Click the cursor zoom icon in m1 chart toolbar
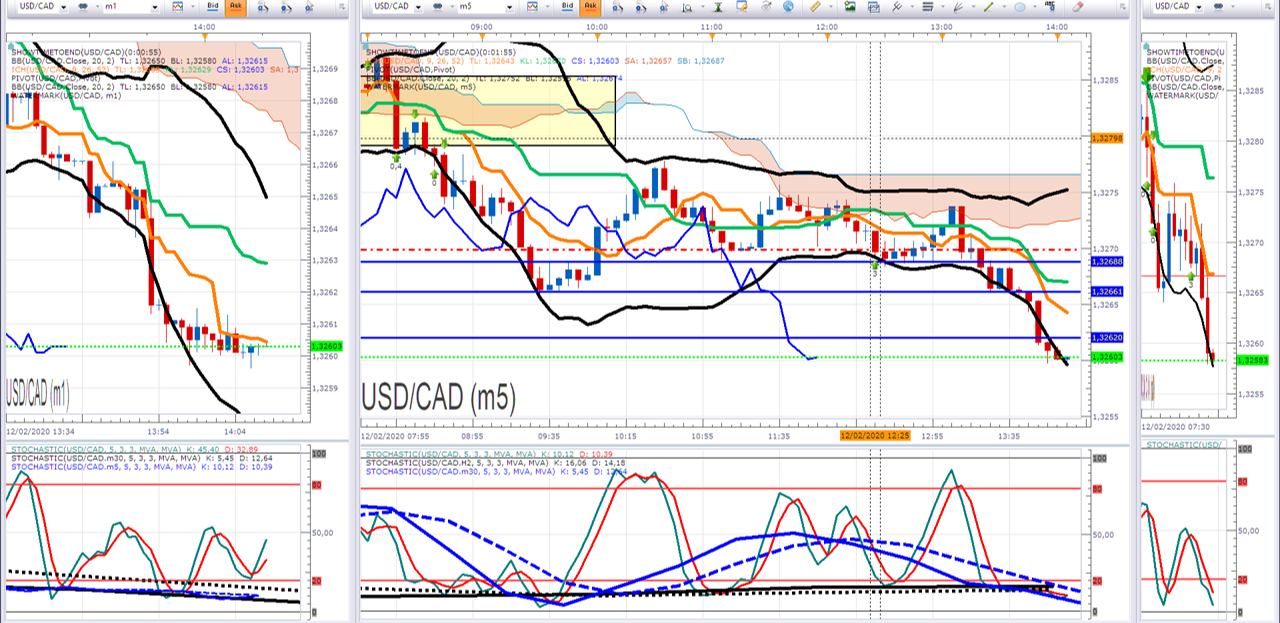Screen dimensions: 1280x623 [309, 7]
